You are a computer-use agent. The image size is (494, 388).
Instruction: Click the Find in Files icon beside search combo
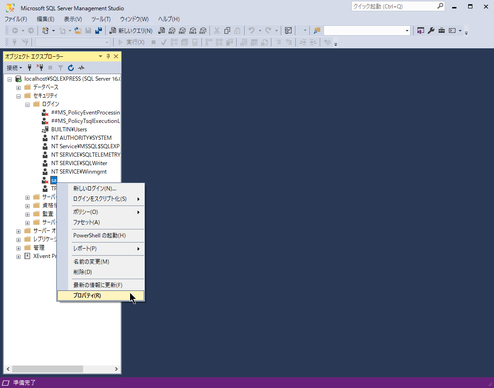317,31
